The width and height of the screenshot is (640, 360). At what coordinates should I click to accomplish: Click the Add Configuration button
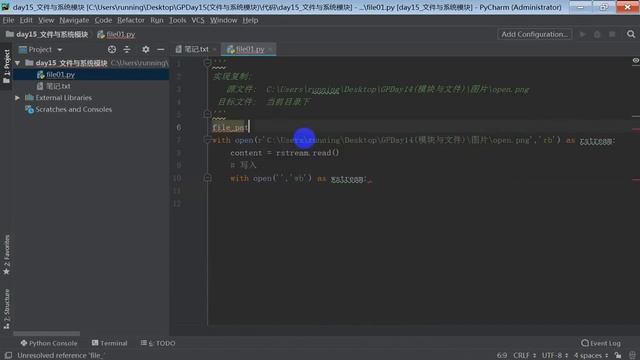pyautogui.click(x=534, y=34)
